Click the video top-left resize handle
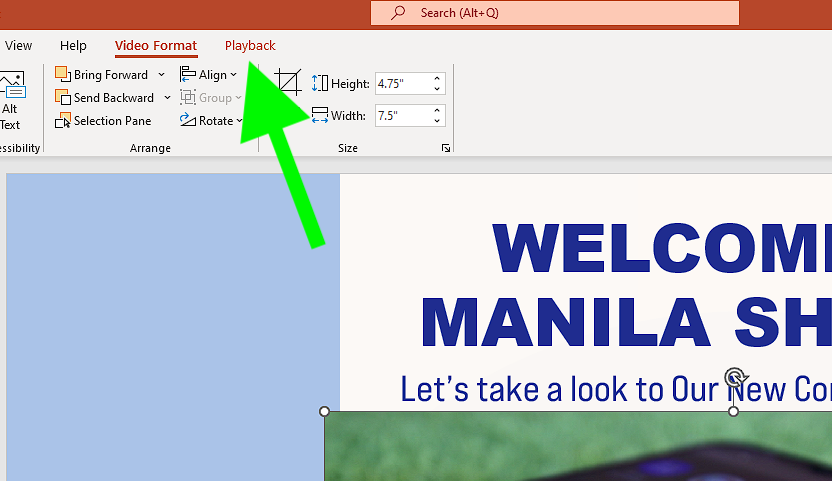Viewport: 832px width, 481px height. click(x=324, y=411)
